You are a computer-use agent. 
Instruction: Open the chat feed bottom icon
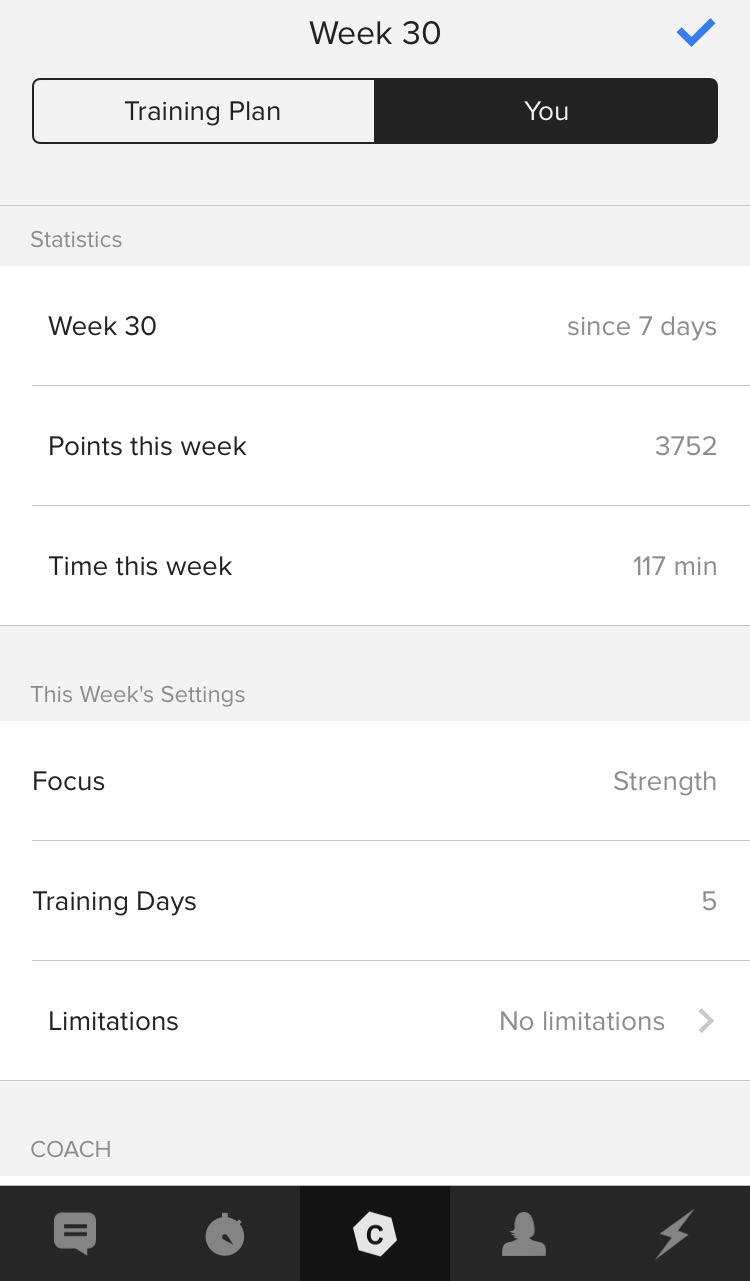[x=75, y=1234]
